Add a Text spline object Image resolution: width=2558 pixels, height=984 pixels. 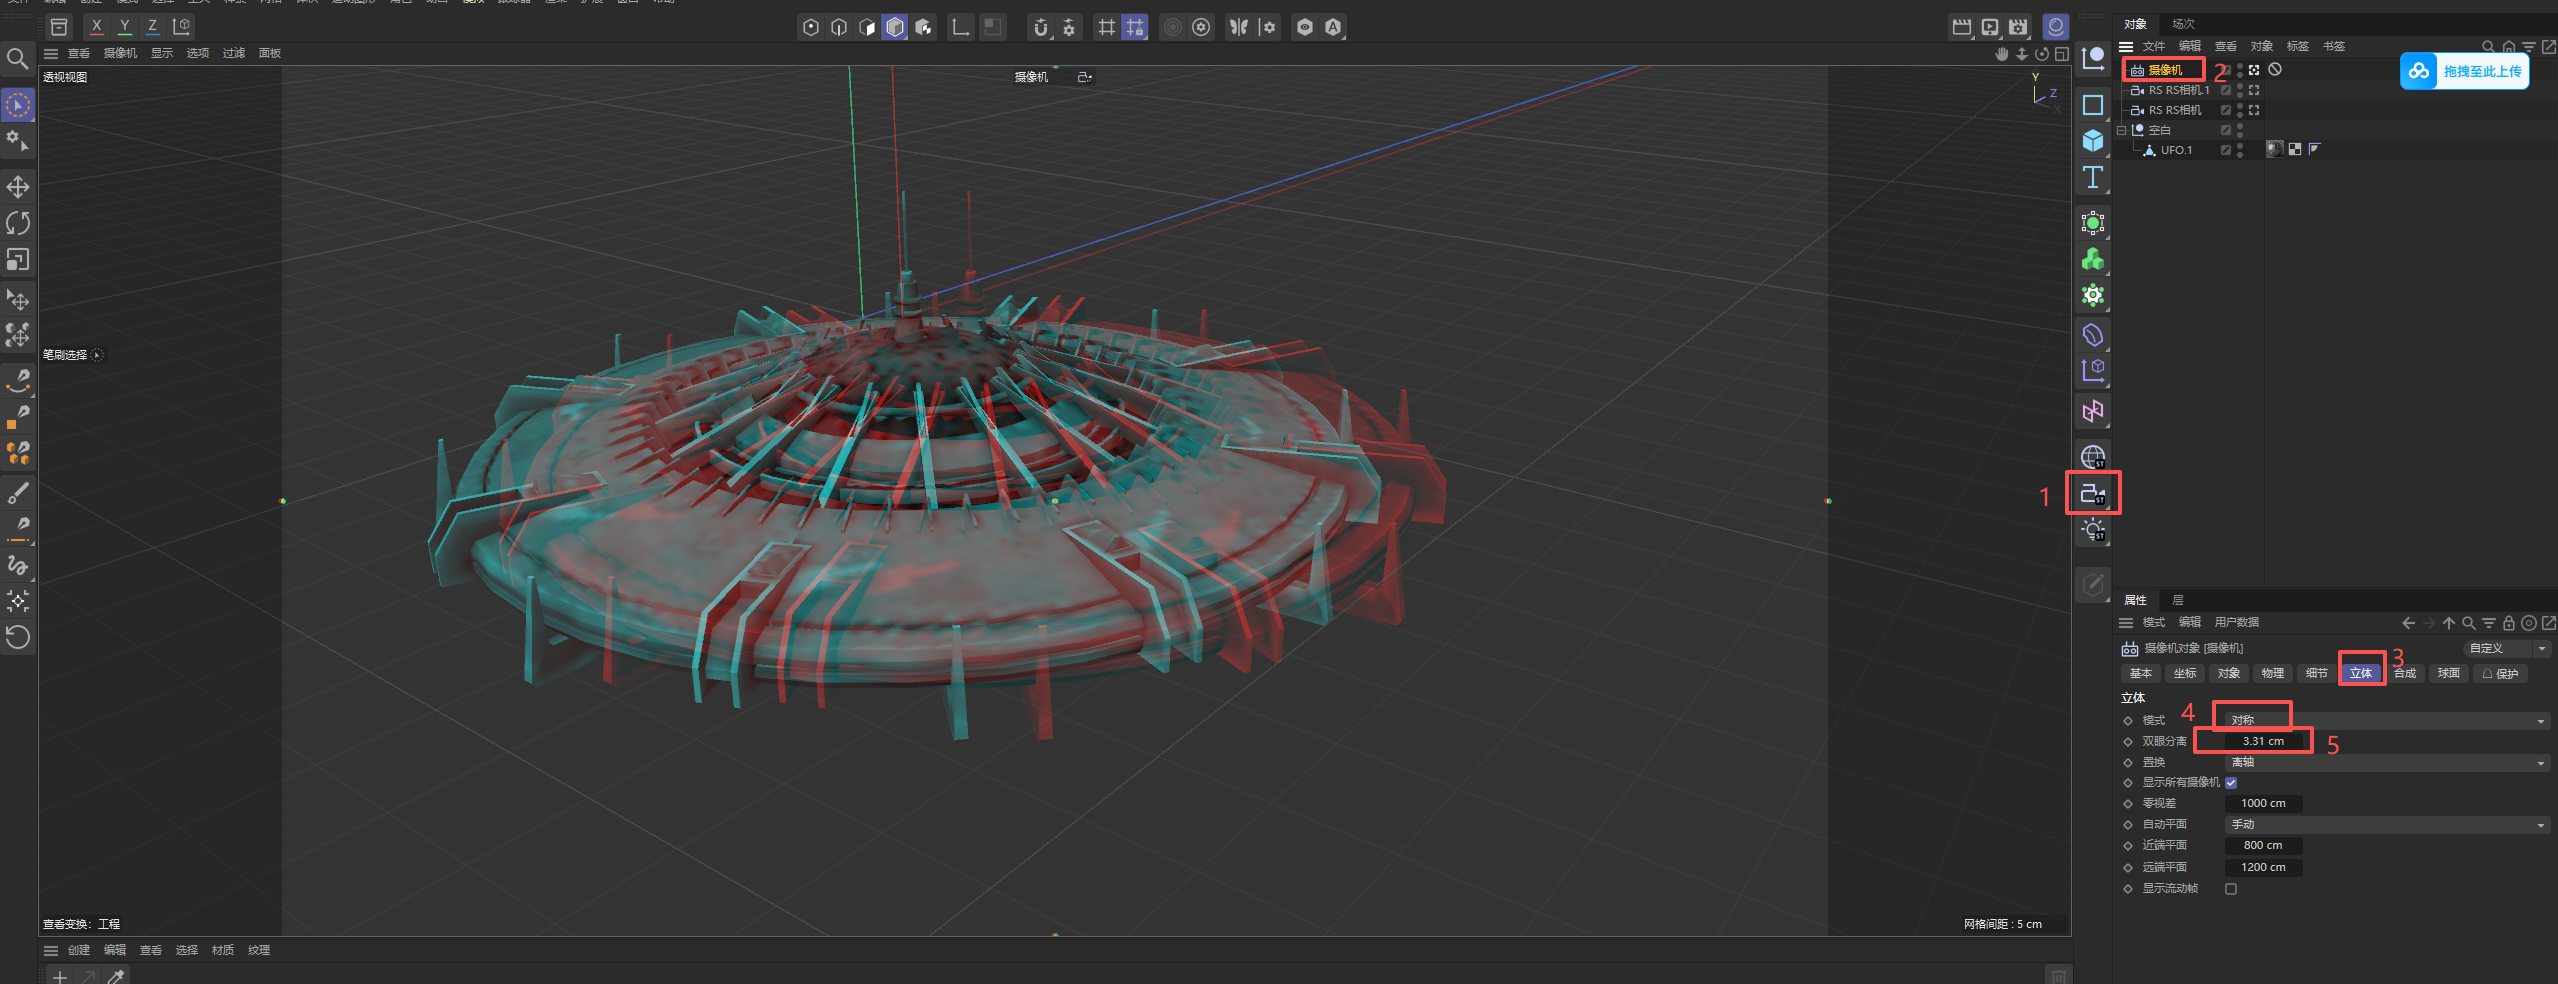tap(2093, 178)
